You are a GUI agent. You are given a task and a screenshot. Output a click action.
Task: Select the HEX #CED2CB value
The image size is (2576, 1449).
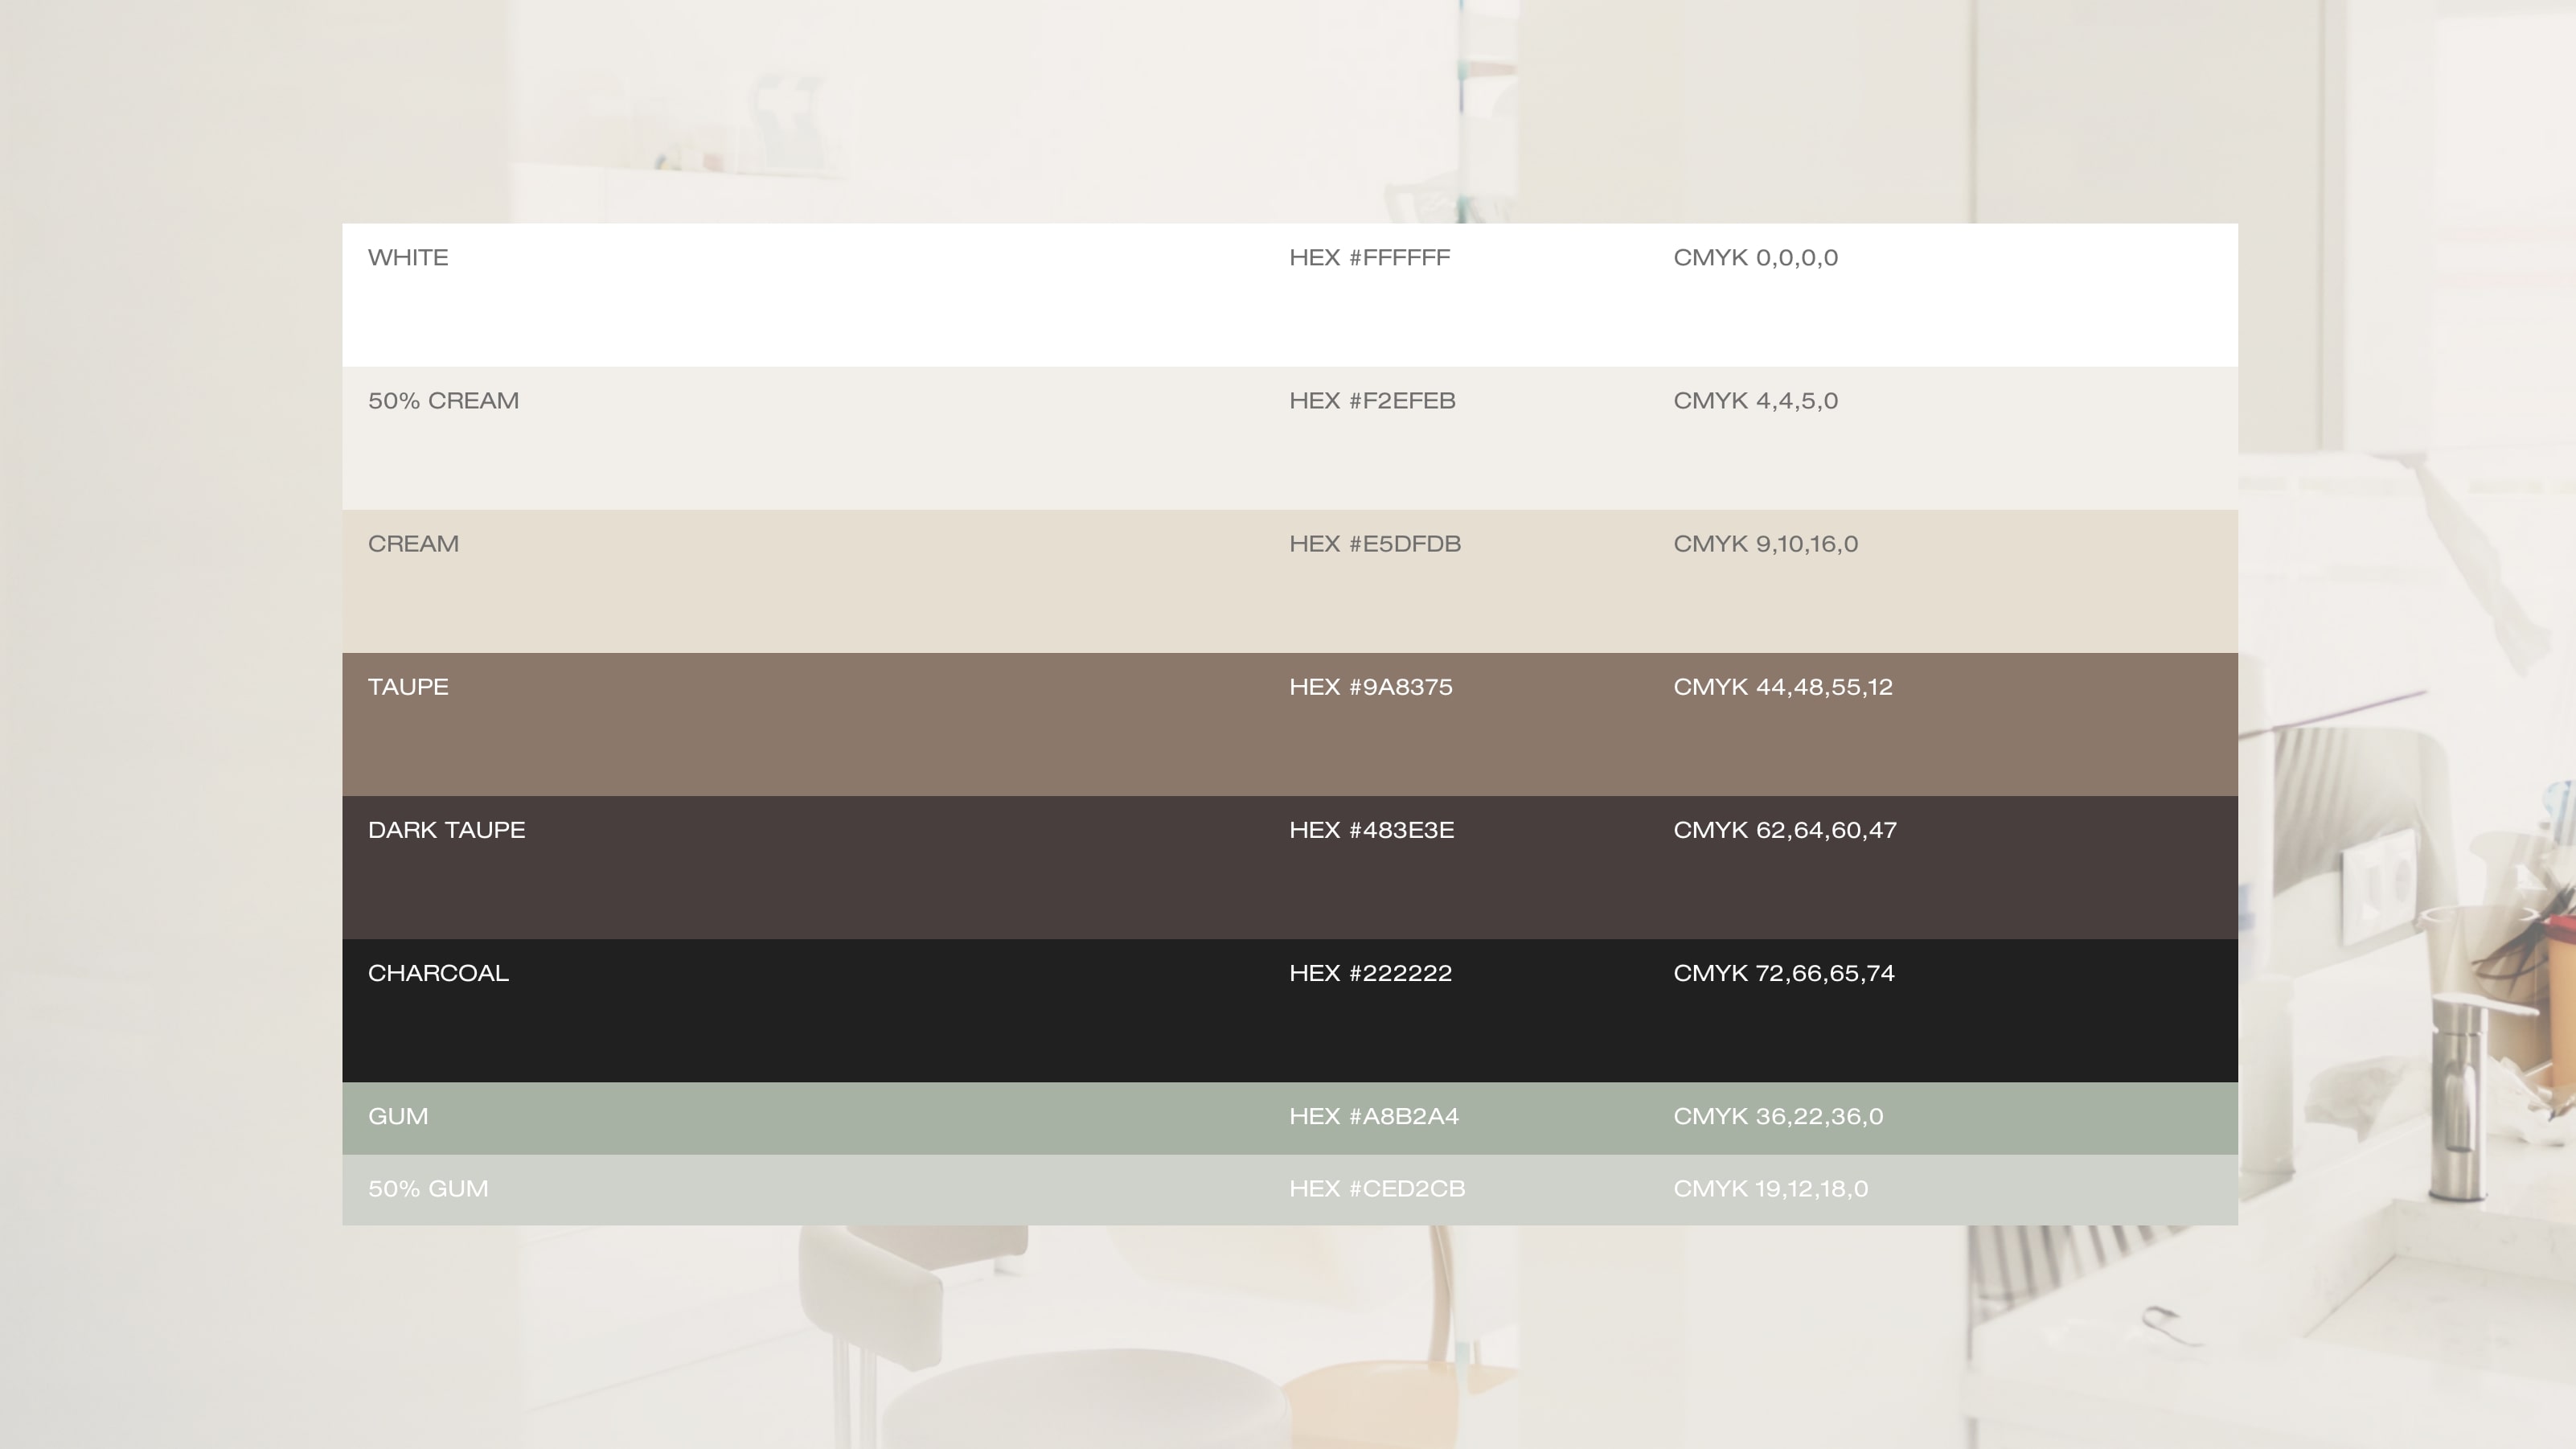point(1377,1189)
